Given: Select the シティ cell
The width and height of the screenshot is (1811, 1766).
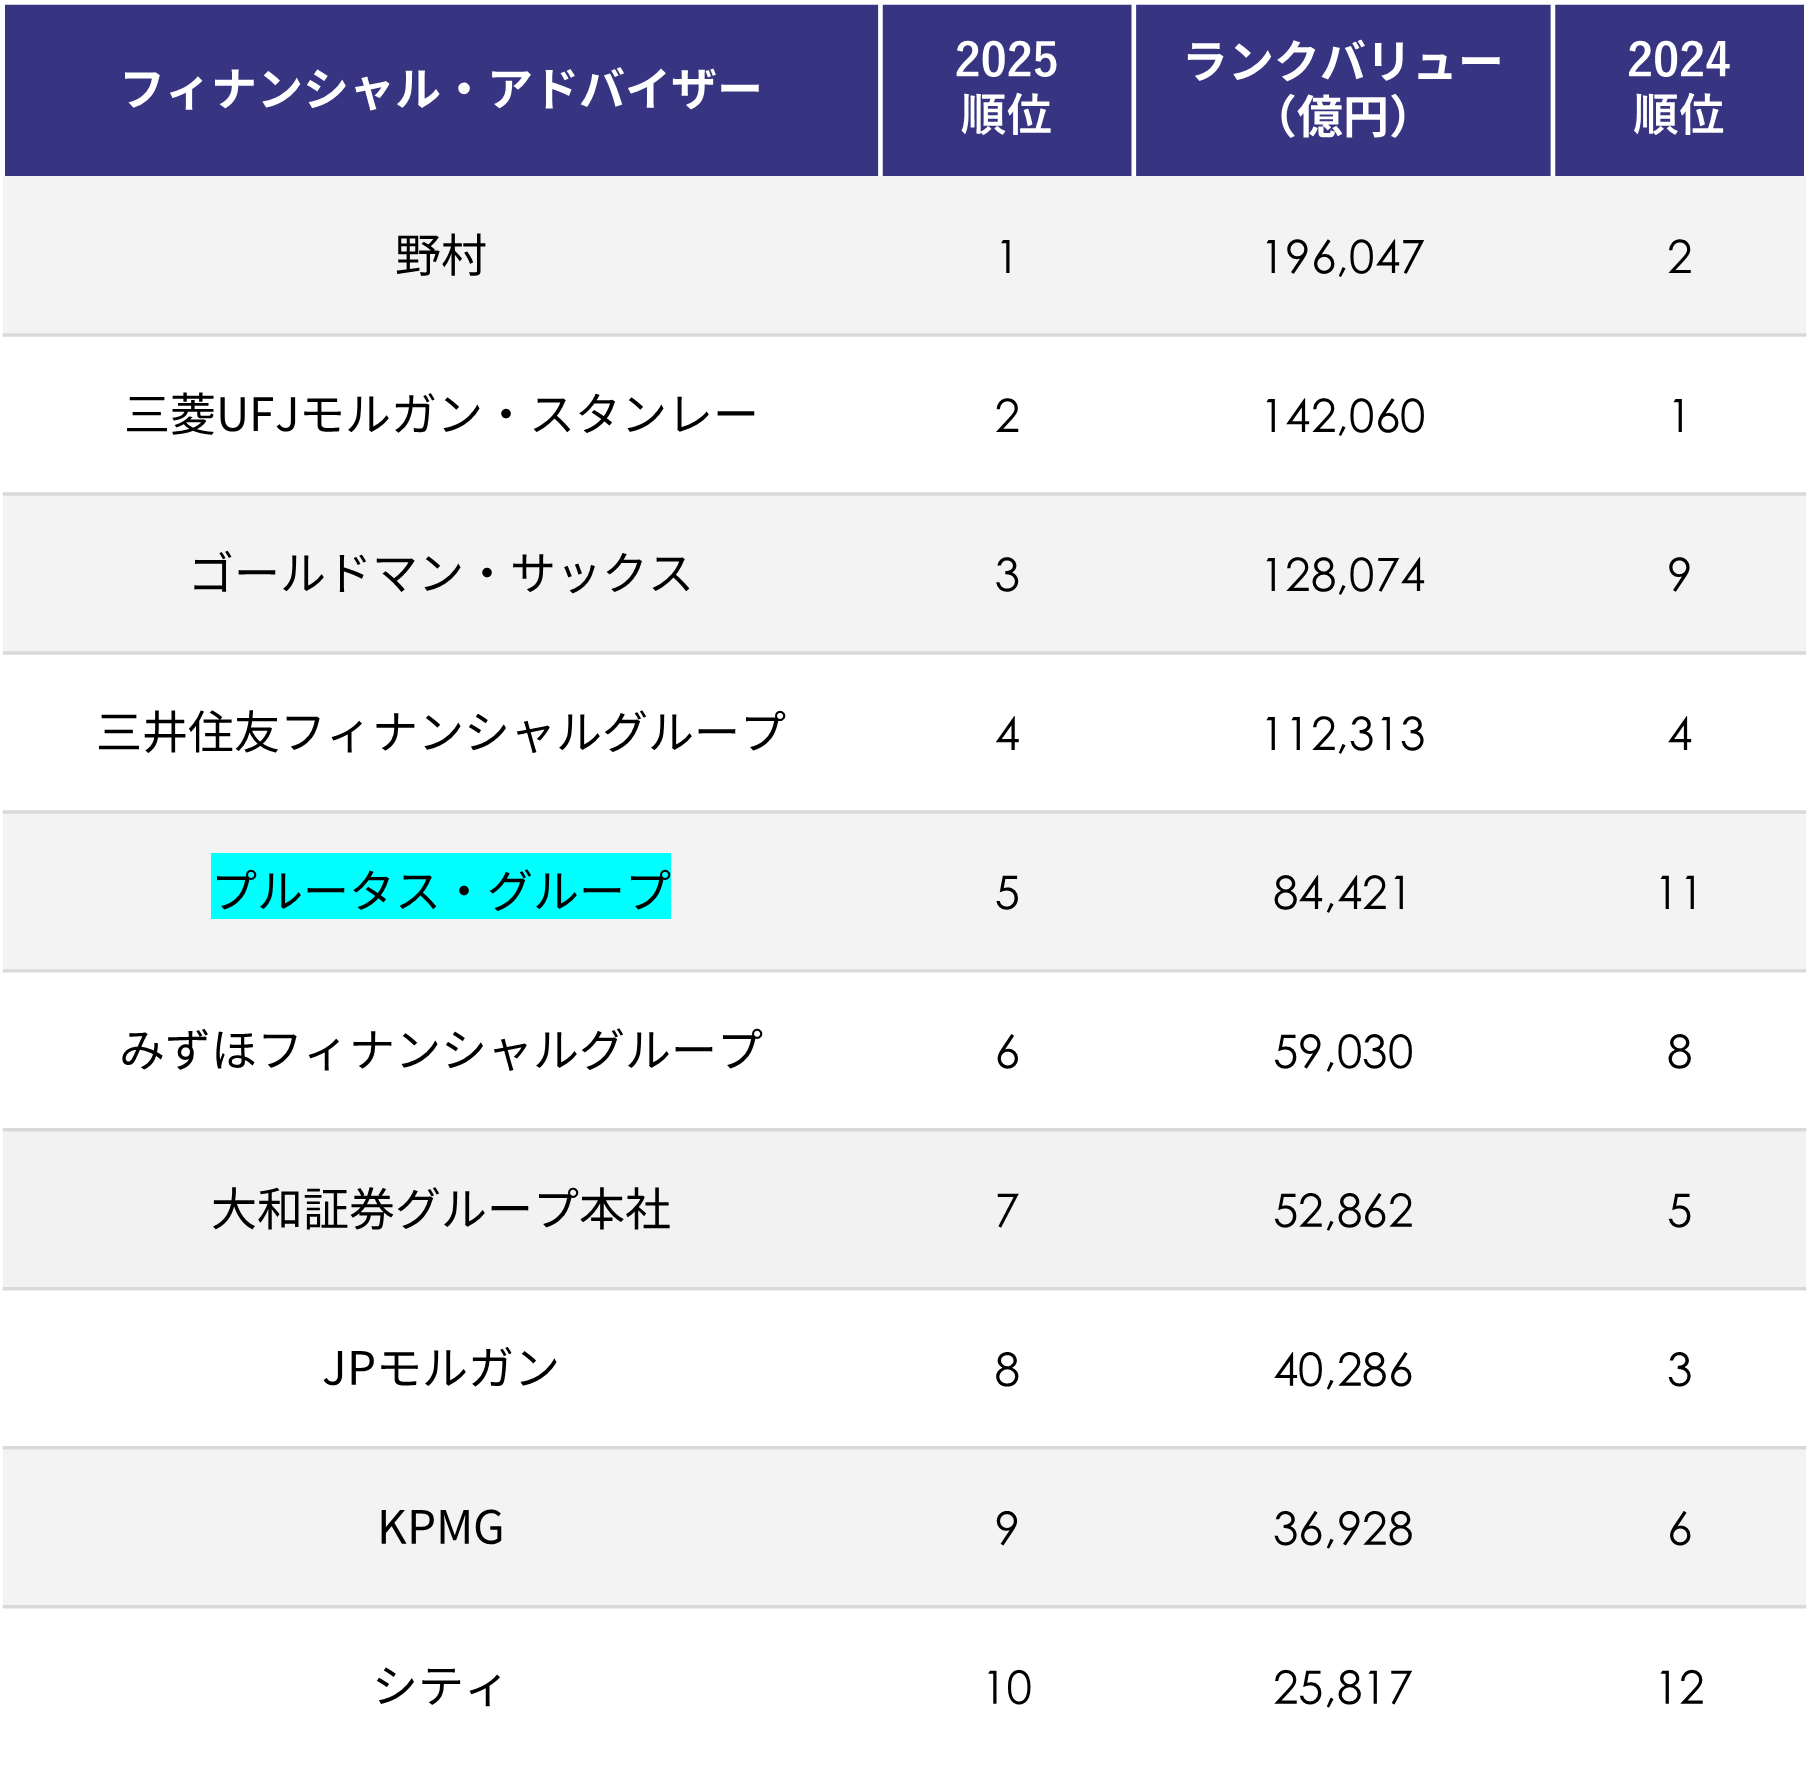Looking at the screenshot, I should [x=441, y=1687].
